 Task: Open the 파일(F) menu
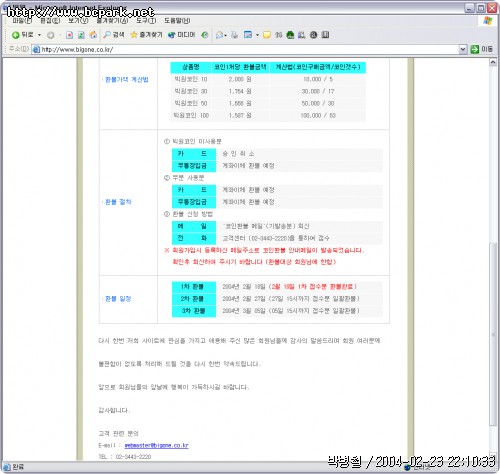(x=22, y=21)
